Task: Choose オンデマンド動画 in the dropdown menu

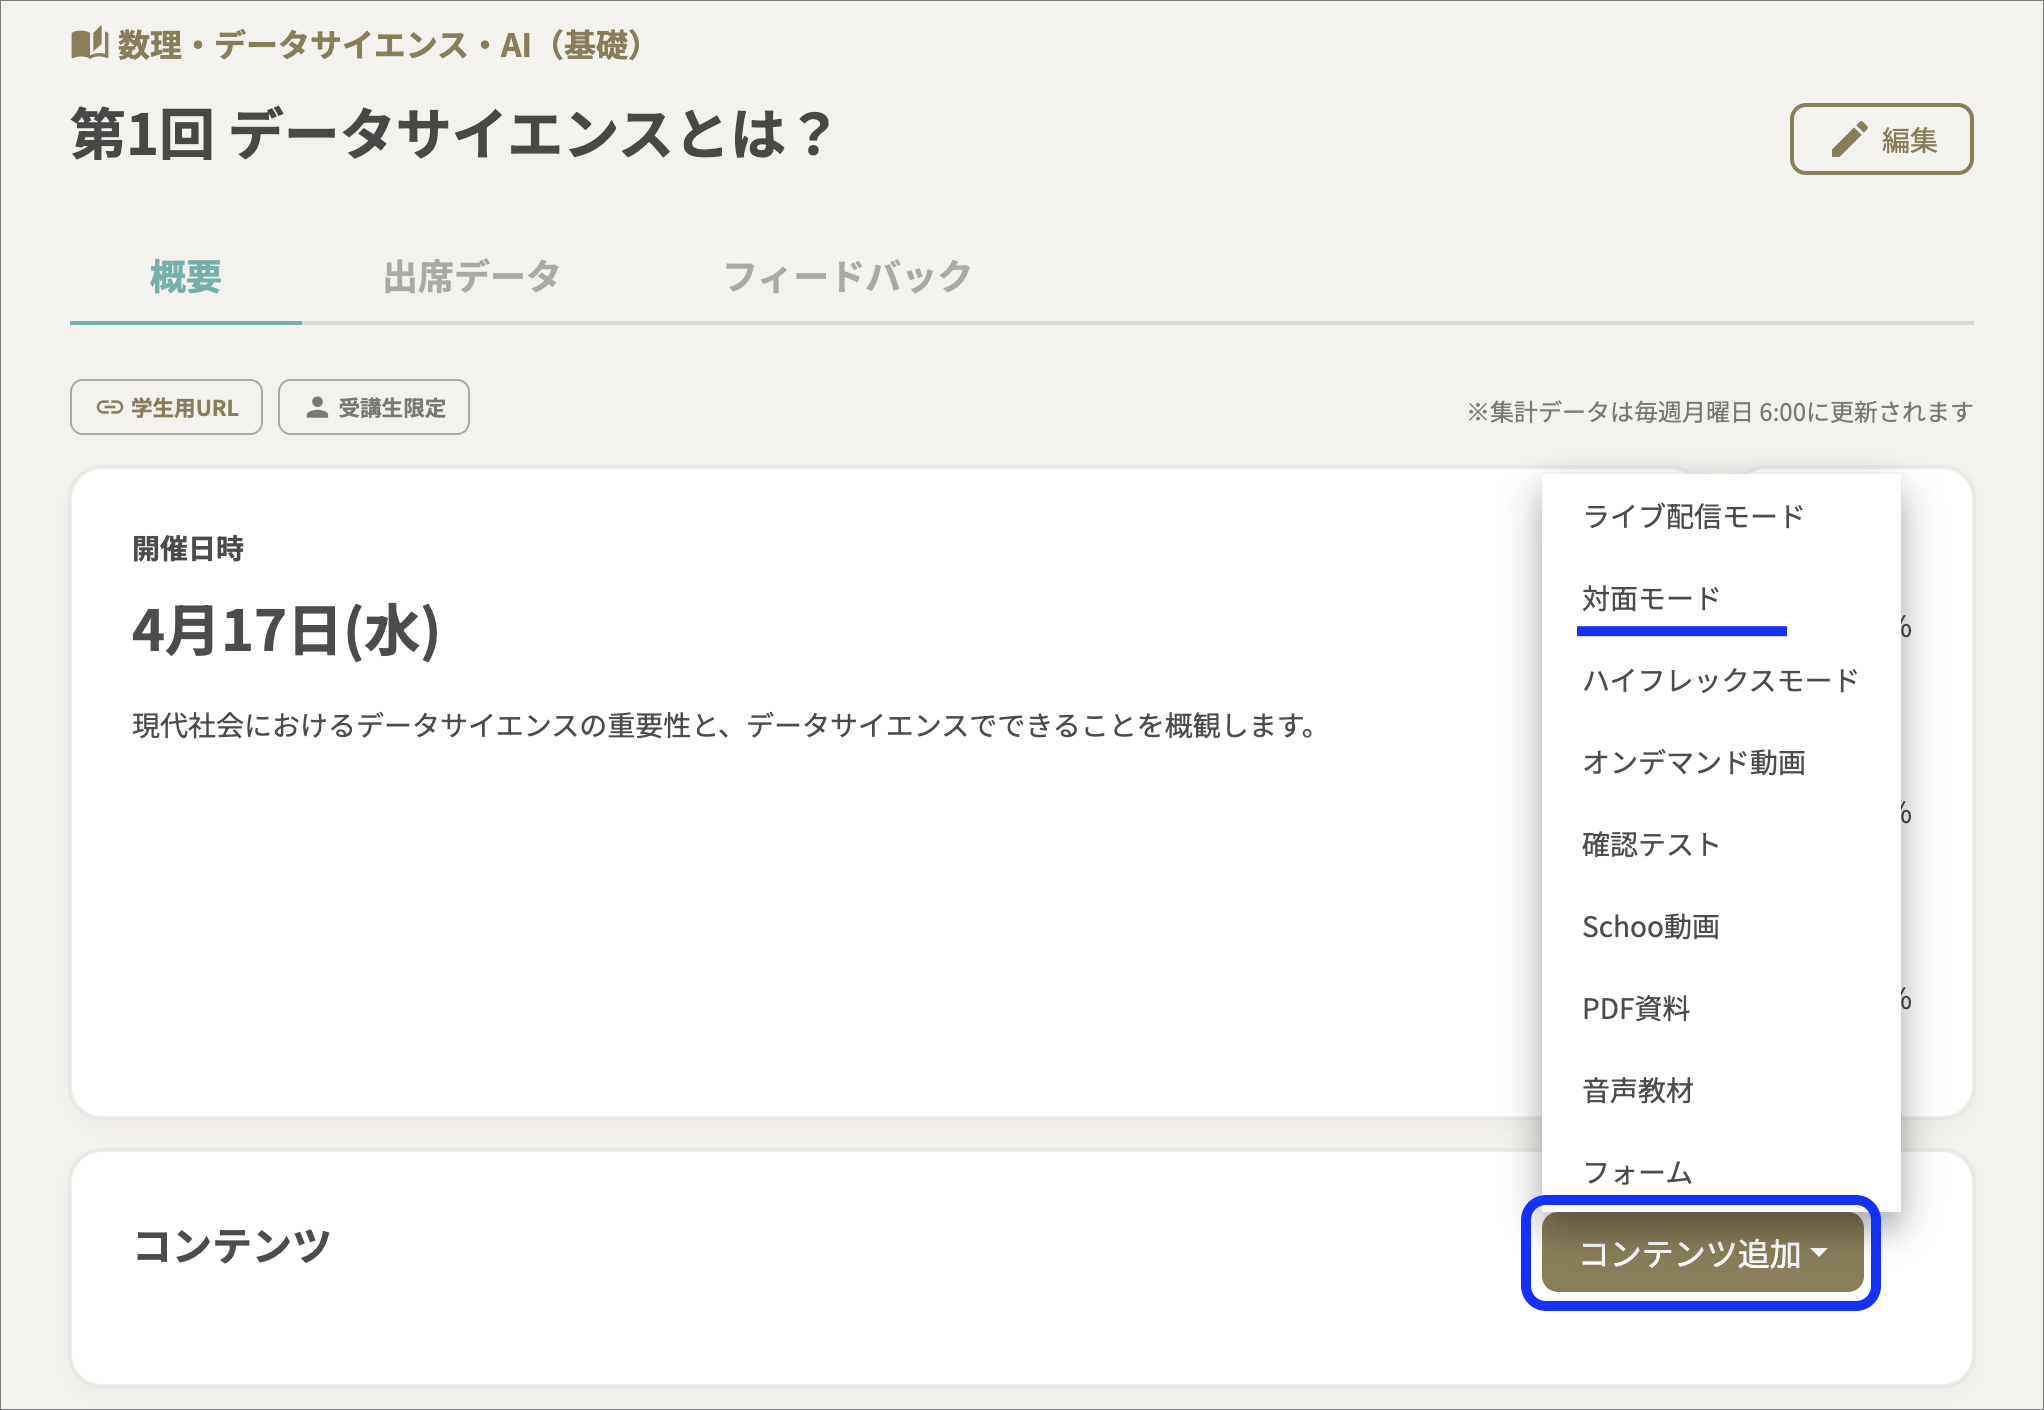Action: tap(1721, 762)
